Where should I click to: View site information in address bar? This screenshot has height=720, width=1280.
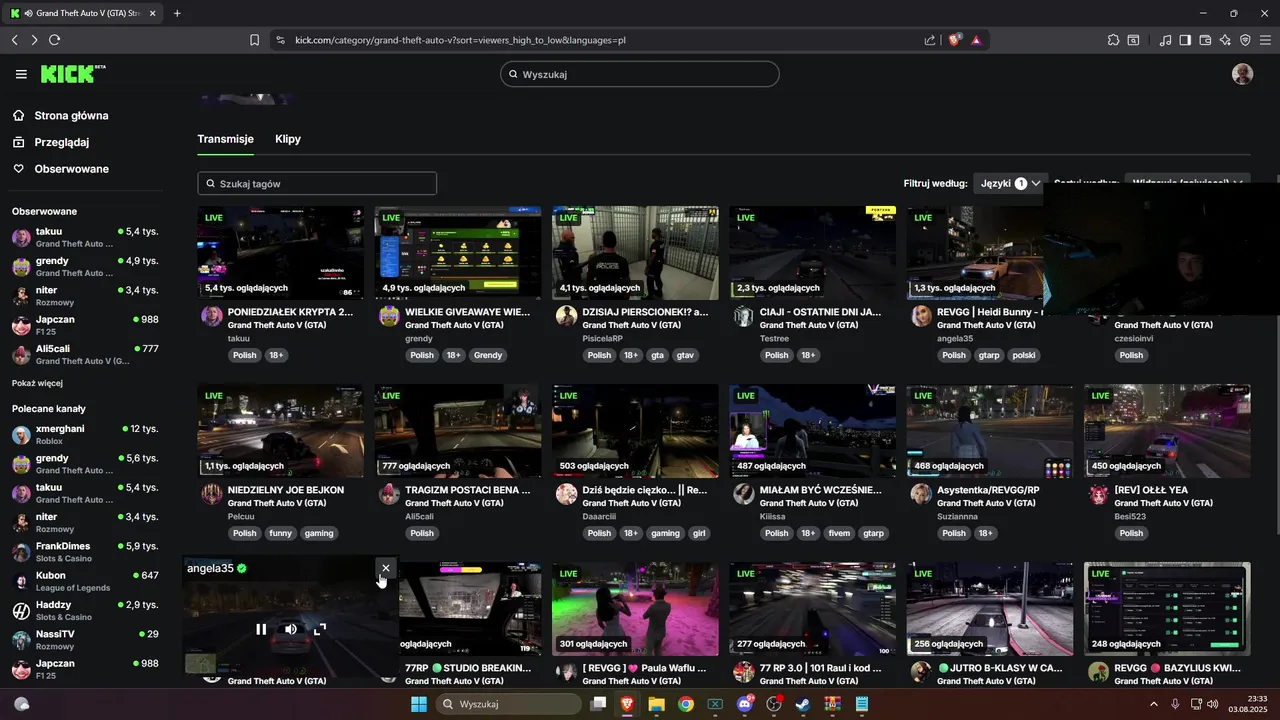click(x=280, y=40)
